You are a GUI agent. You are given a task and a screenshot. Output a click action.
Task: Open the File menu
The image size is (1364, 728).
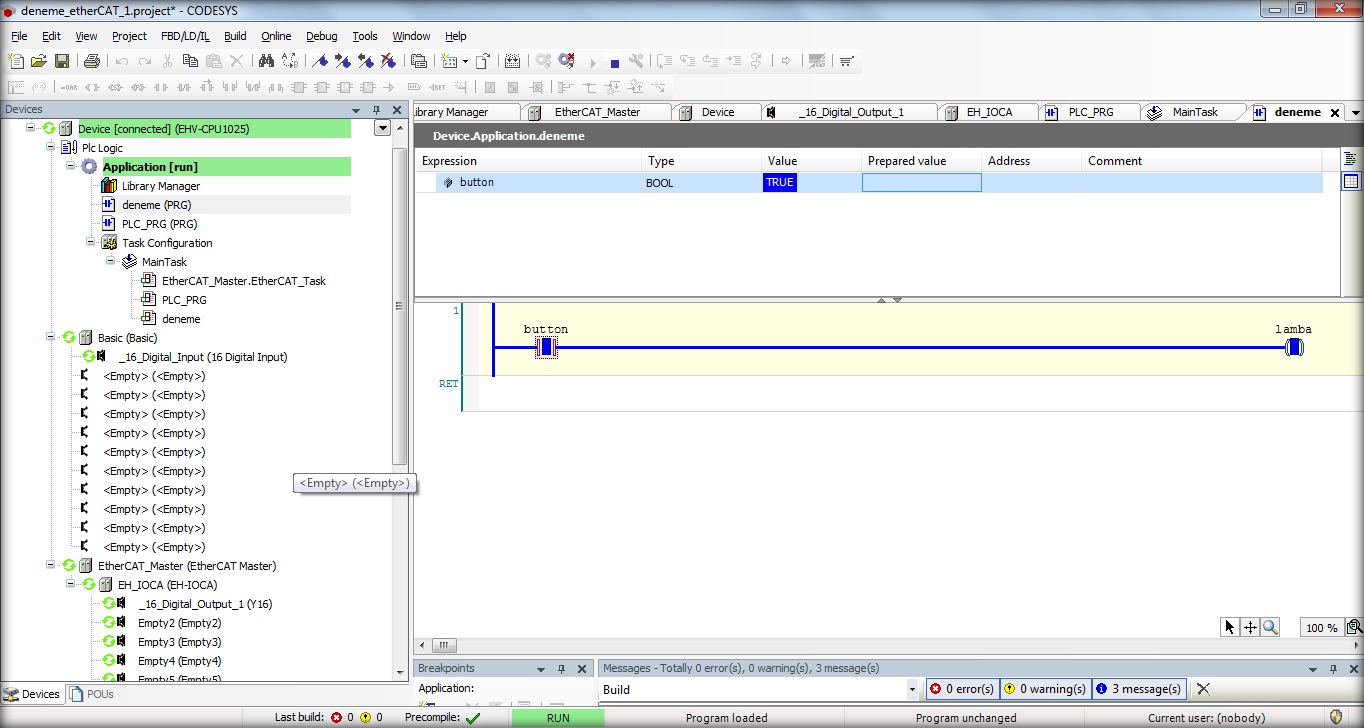19,36
